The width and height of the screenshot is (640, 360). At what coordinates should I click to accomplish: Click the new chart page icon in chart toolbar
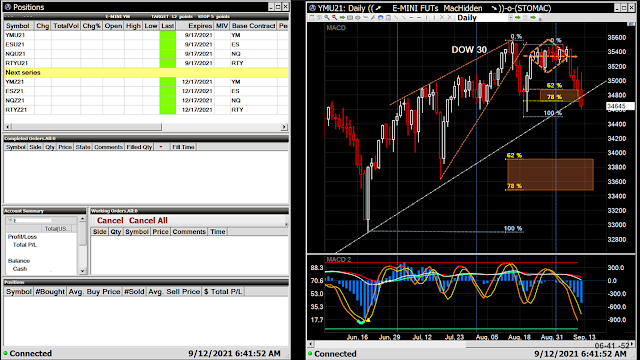pos(311,18)
